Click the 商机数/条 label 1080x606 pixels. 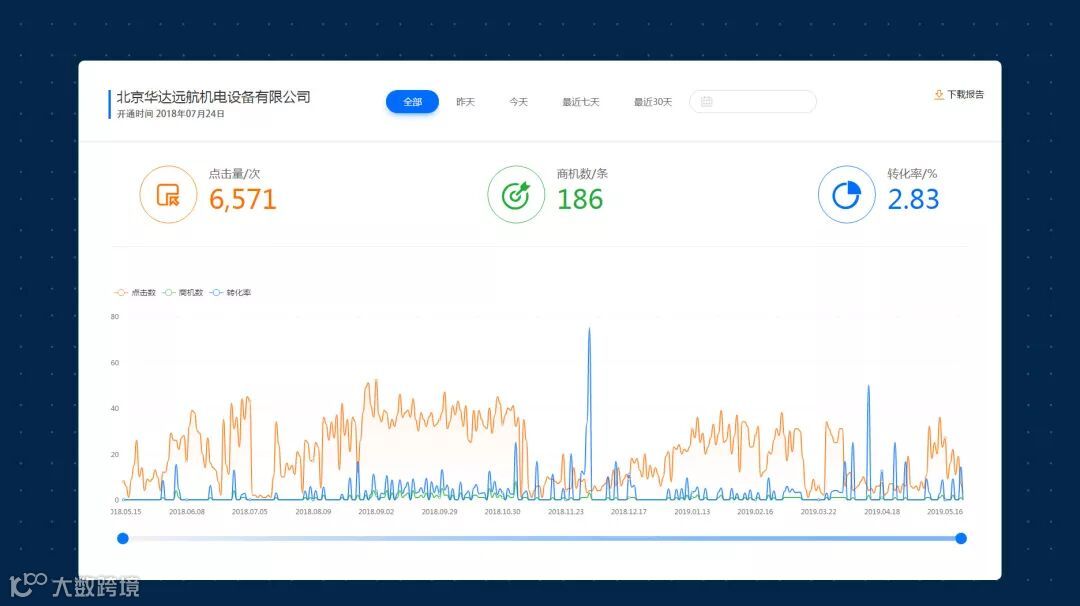(582, 174)
